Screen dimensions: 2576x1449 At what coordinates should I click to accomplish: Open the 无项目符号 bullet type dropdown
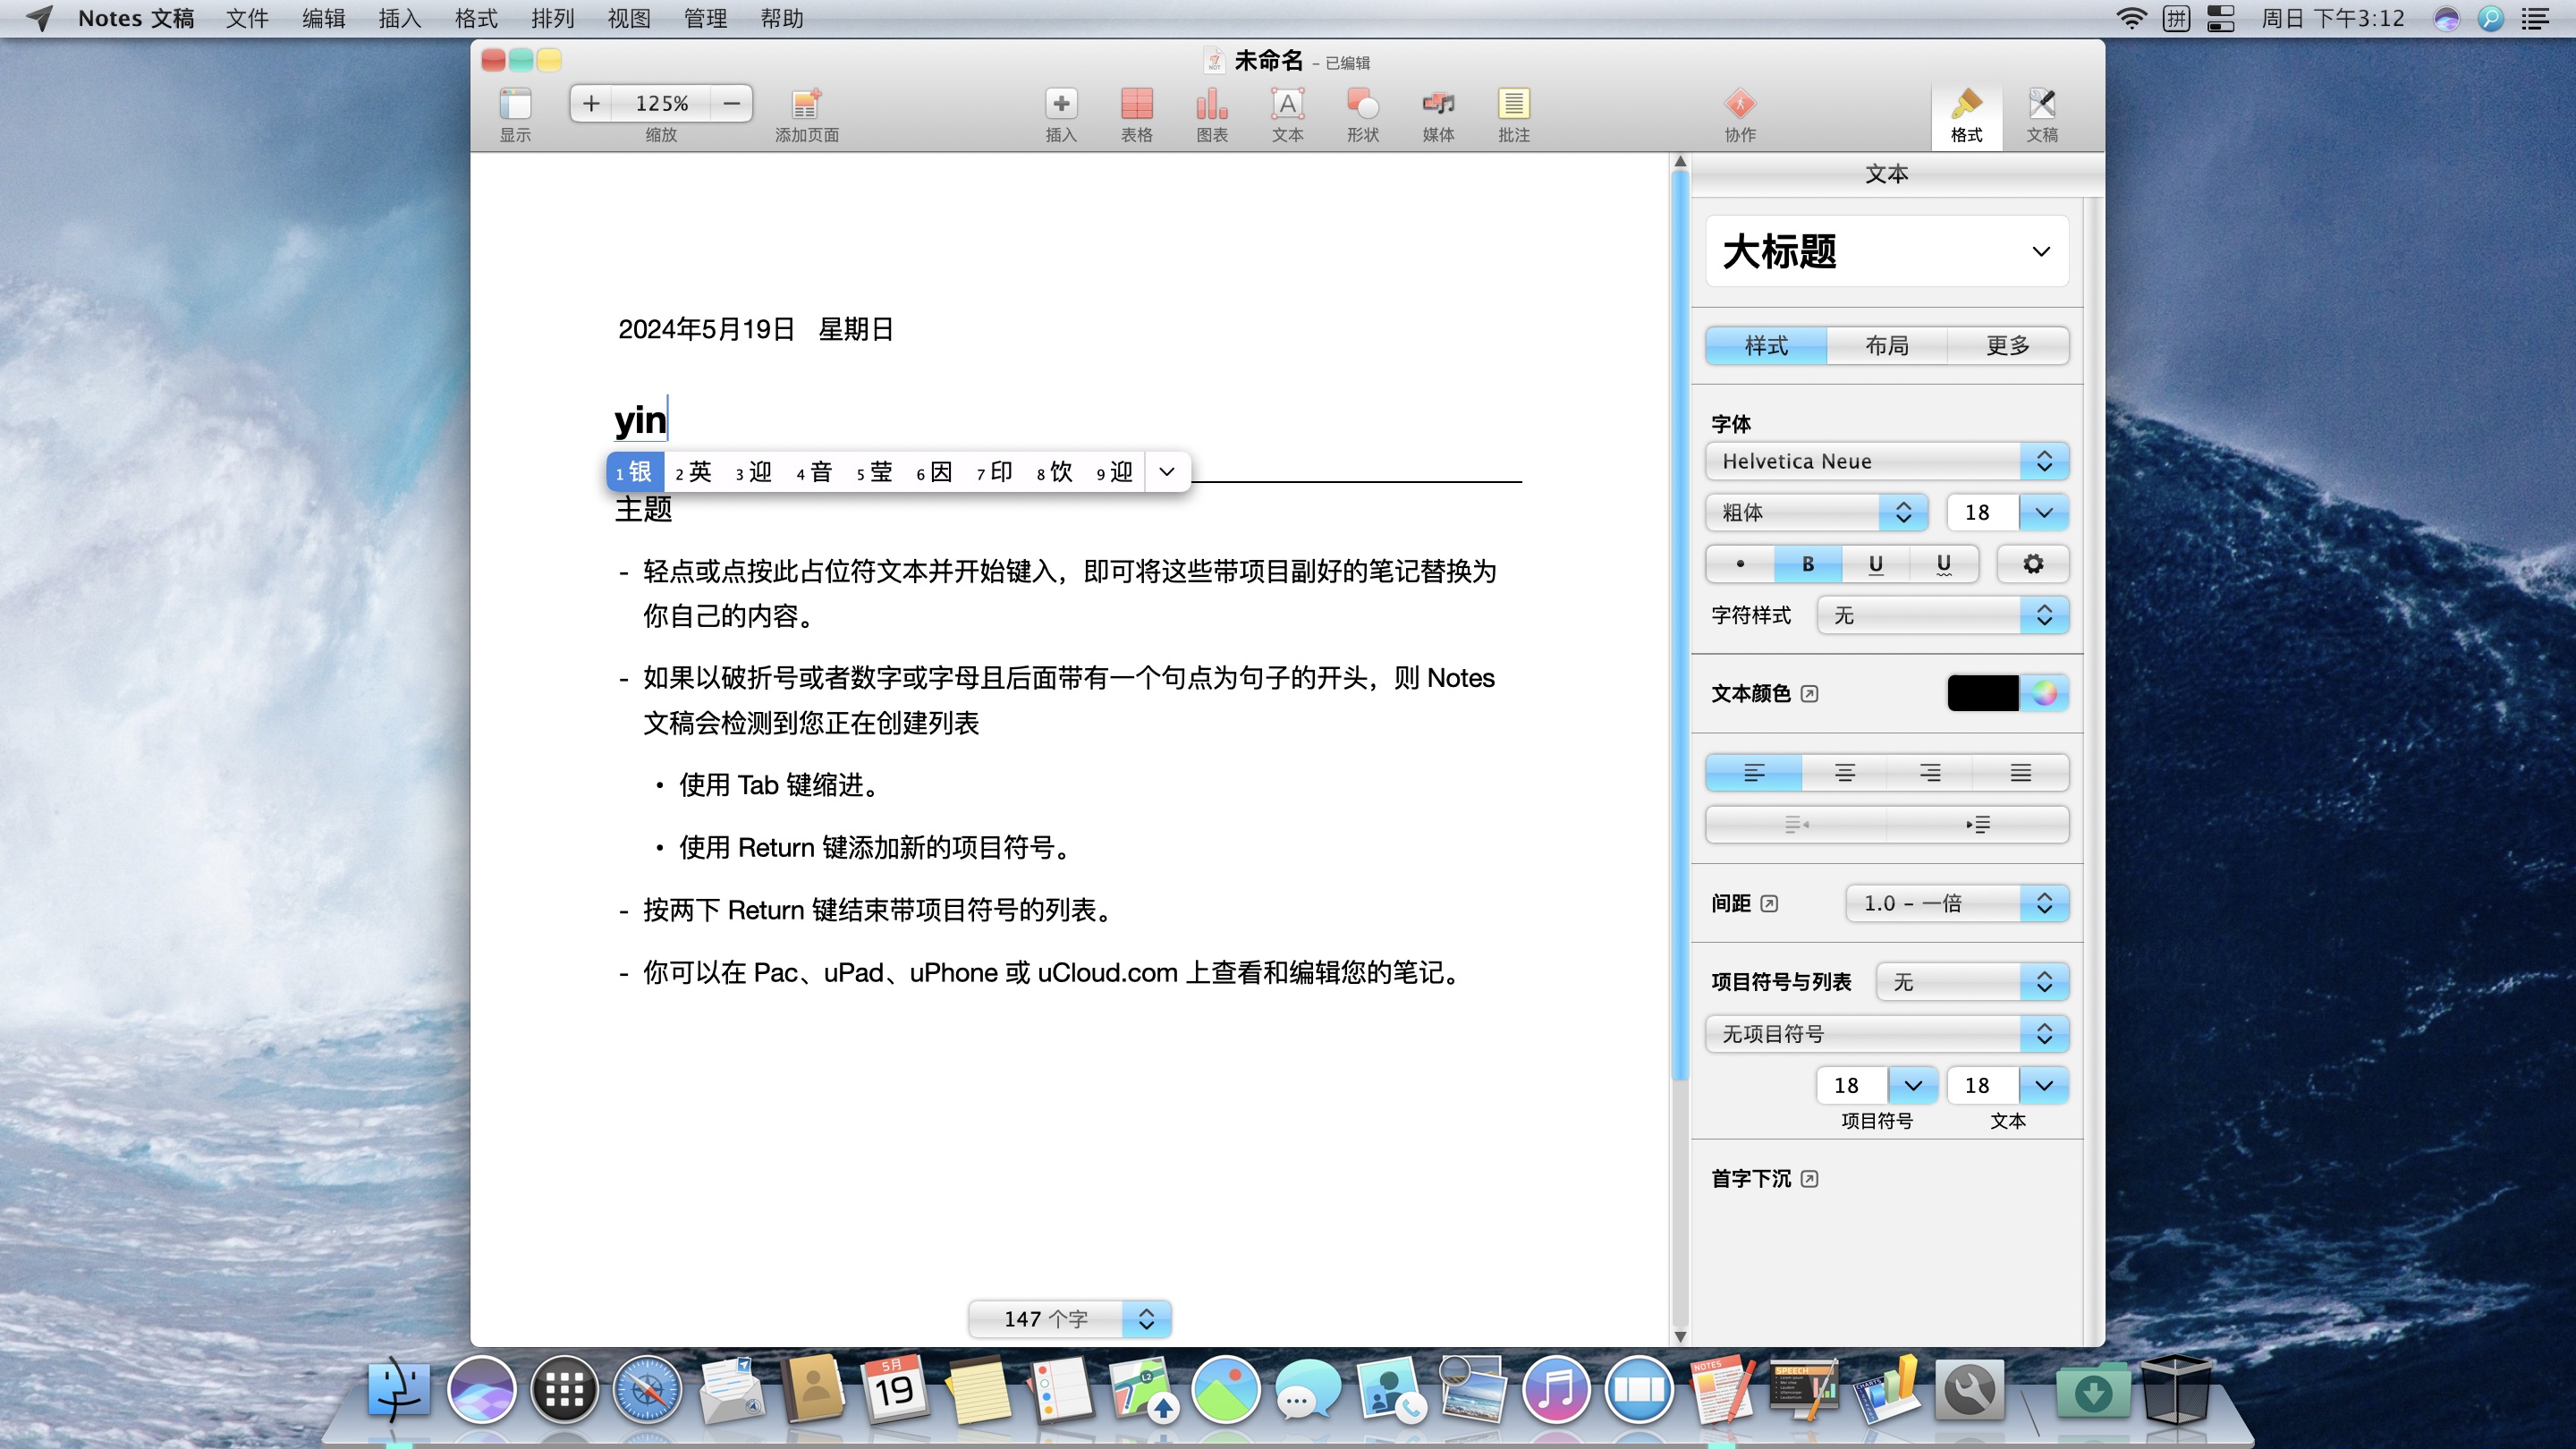coord(1887,1034)
